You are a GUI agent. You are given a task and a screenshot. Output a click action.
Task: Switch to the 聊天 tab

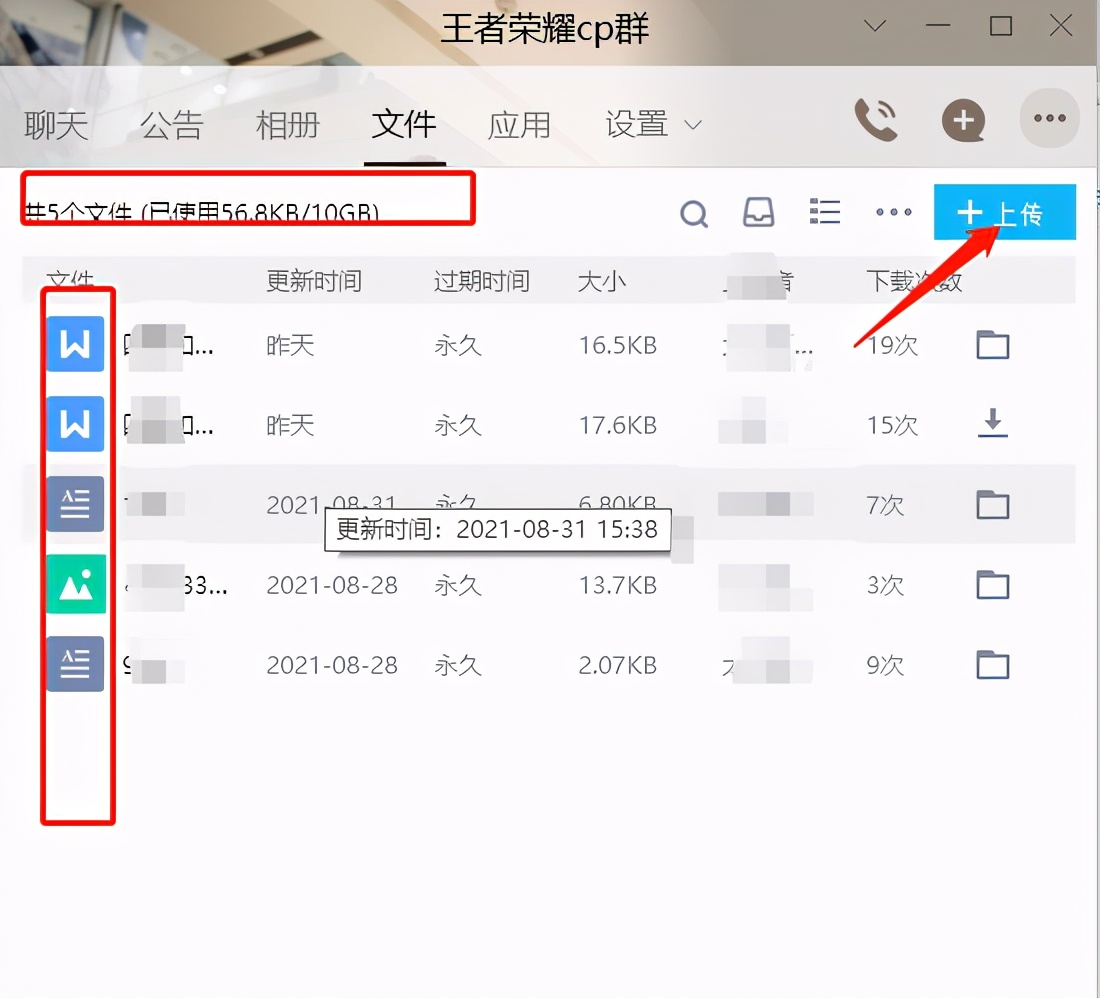coord(55,124)
